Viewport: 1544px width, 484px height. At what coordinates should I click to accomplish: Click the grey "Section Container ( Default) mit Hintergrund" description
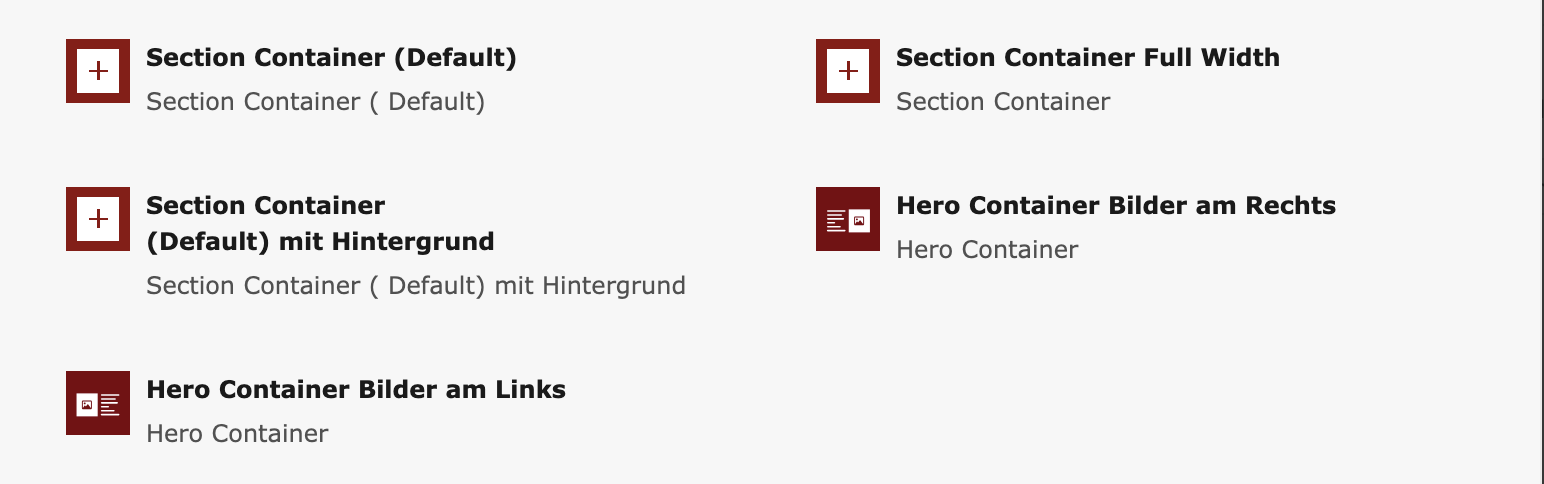click(x=415, y=286)
